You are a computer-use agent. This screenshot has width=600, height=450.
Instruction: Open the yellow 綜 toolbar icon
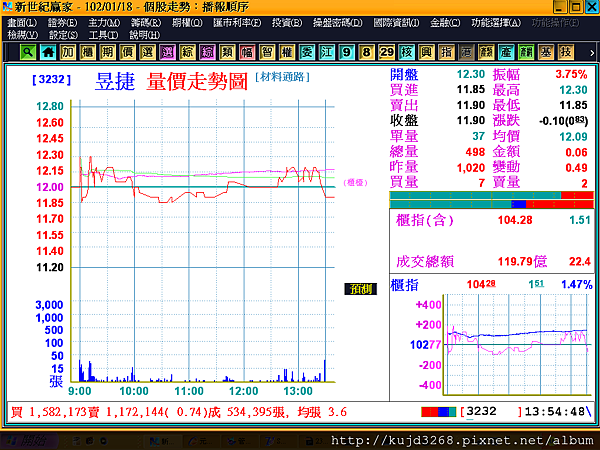click(187, 52)
